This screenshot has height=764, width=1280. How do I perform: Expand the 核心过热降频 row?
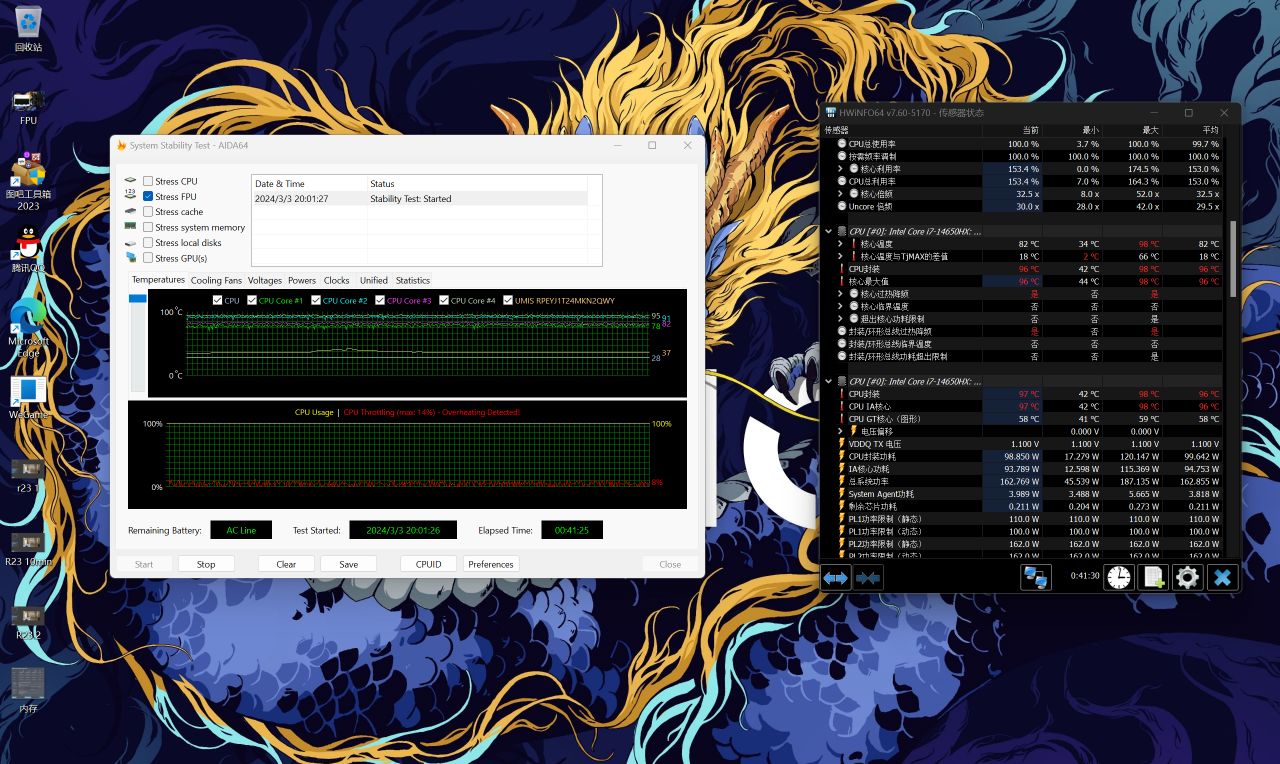841,294
